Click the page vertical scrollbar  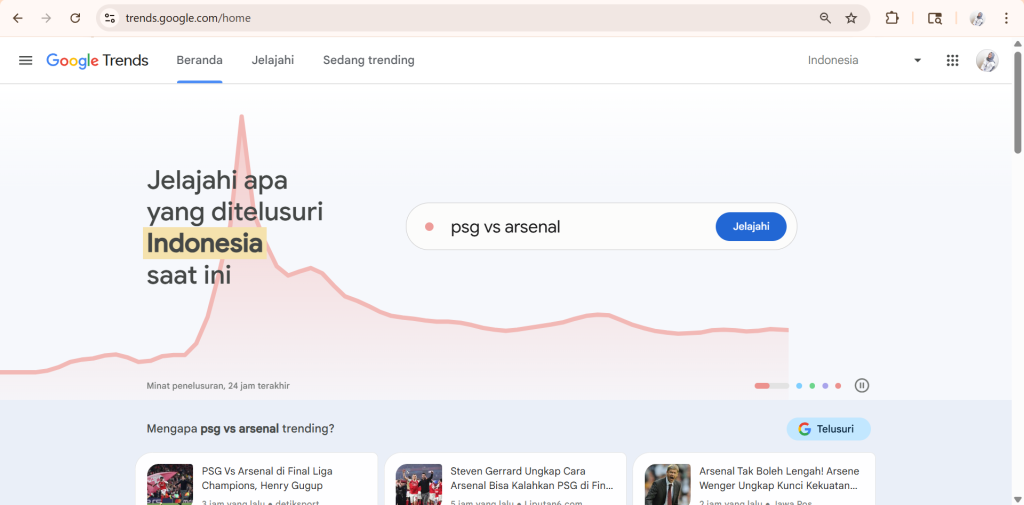(x=1017, y=102)
